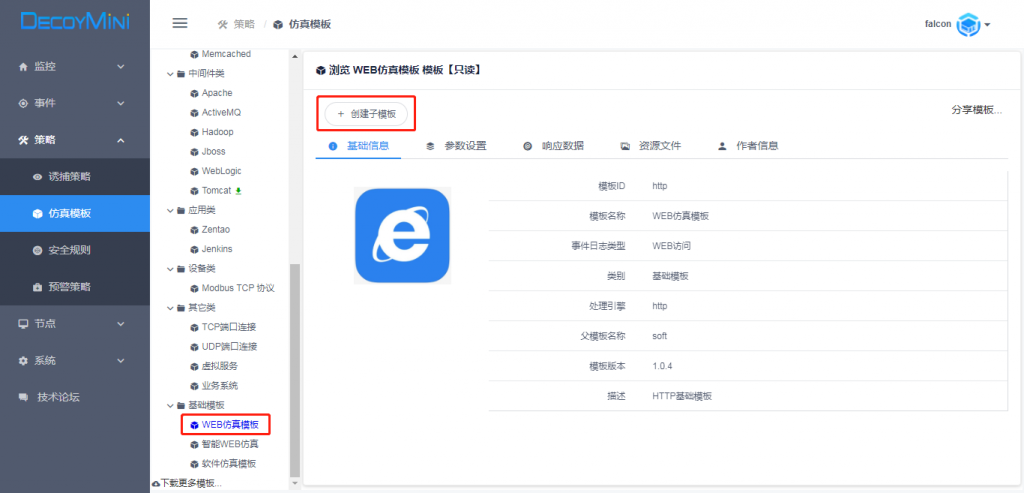Open the 技术论坛 forum link
1024x493 pixels.
coord(59,397)
